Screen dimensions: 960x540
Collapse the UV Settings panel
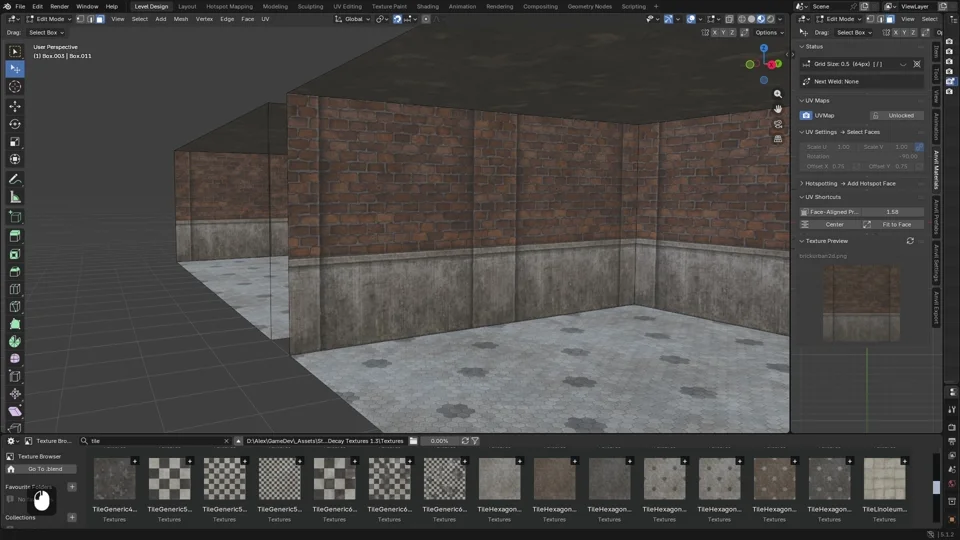[x=801, y=132]
